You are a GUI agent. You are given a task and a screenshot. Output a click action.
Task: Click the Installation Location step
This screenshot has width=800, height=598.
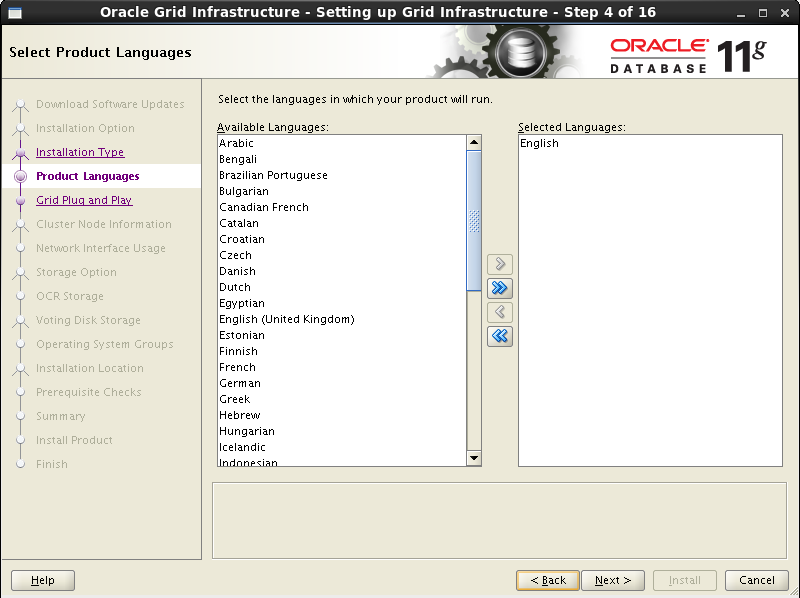point(90,368)
